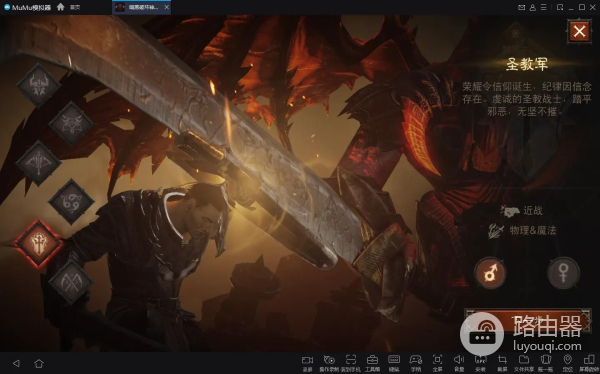Open the 音量 volume control

coord(459,363)
